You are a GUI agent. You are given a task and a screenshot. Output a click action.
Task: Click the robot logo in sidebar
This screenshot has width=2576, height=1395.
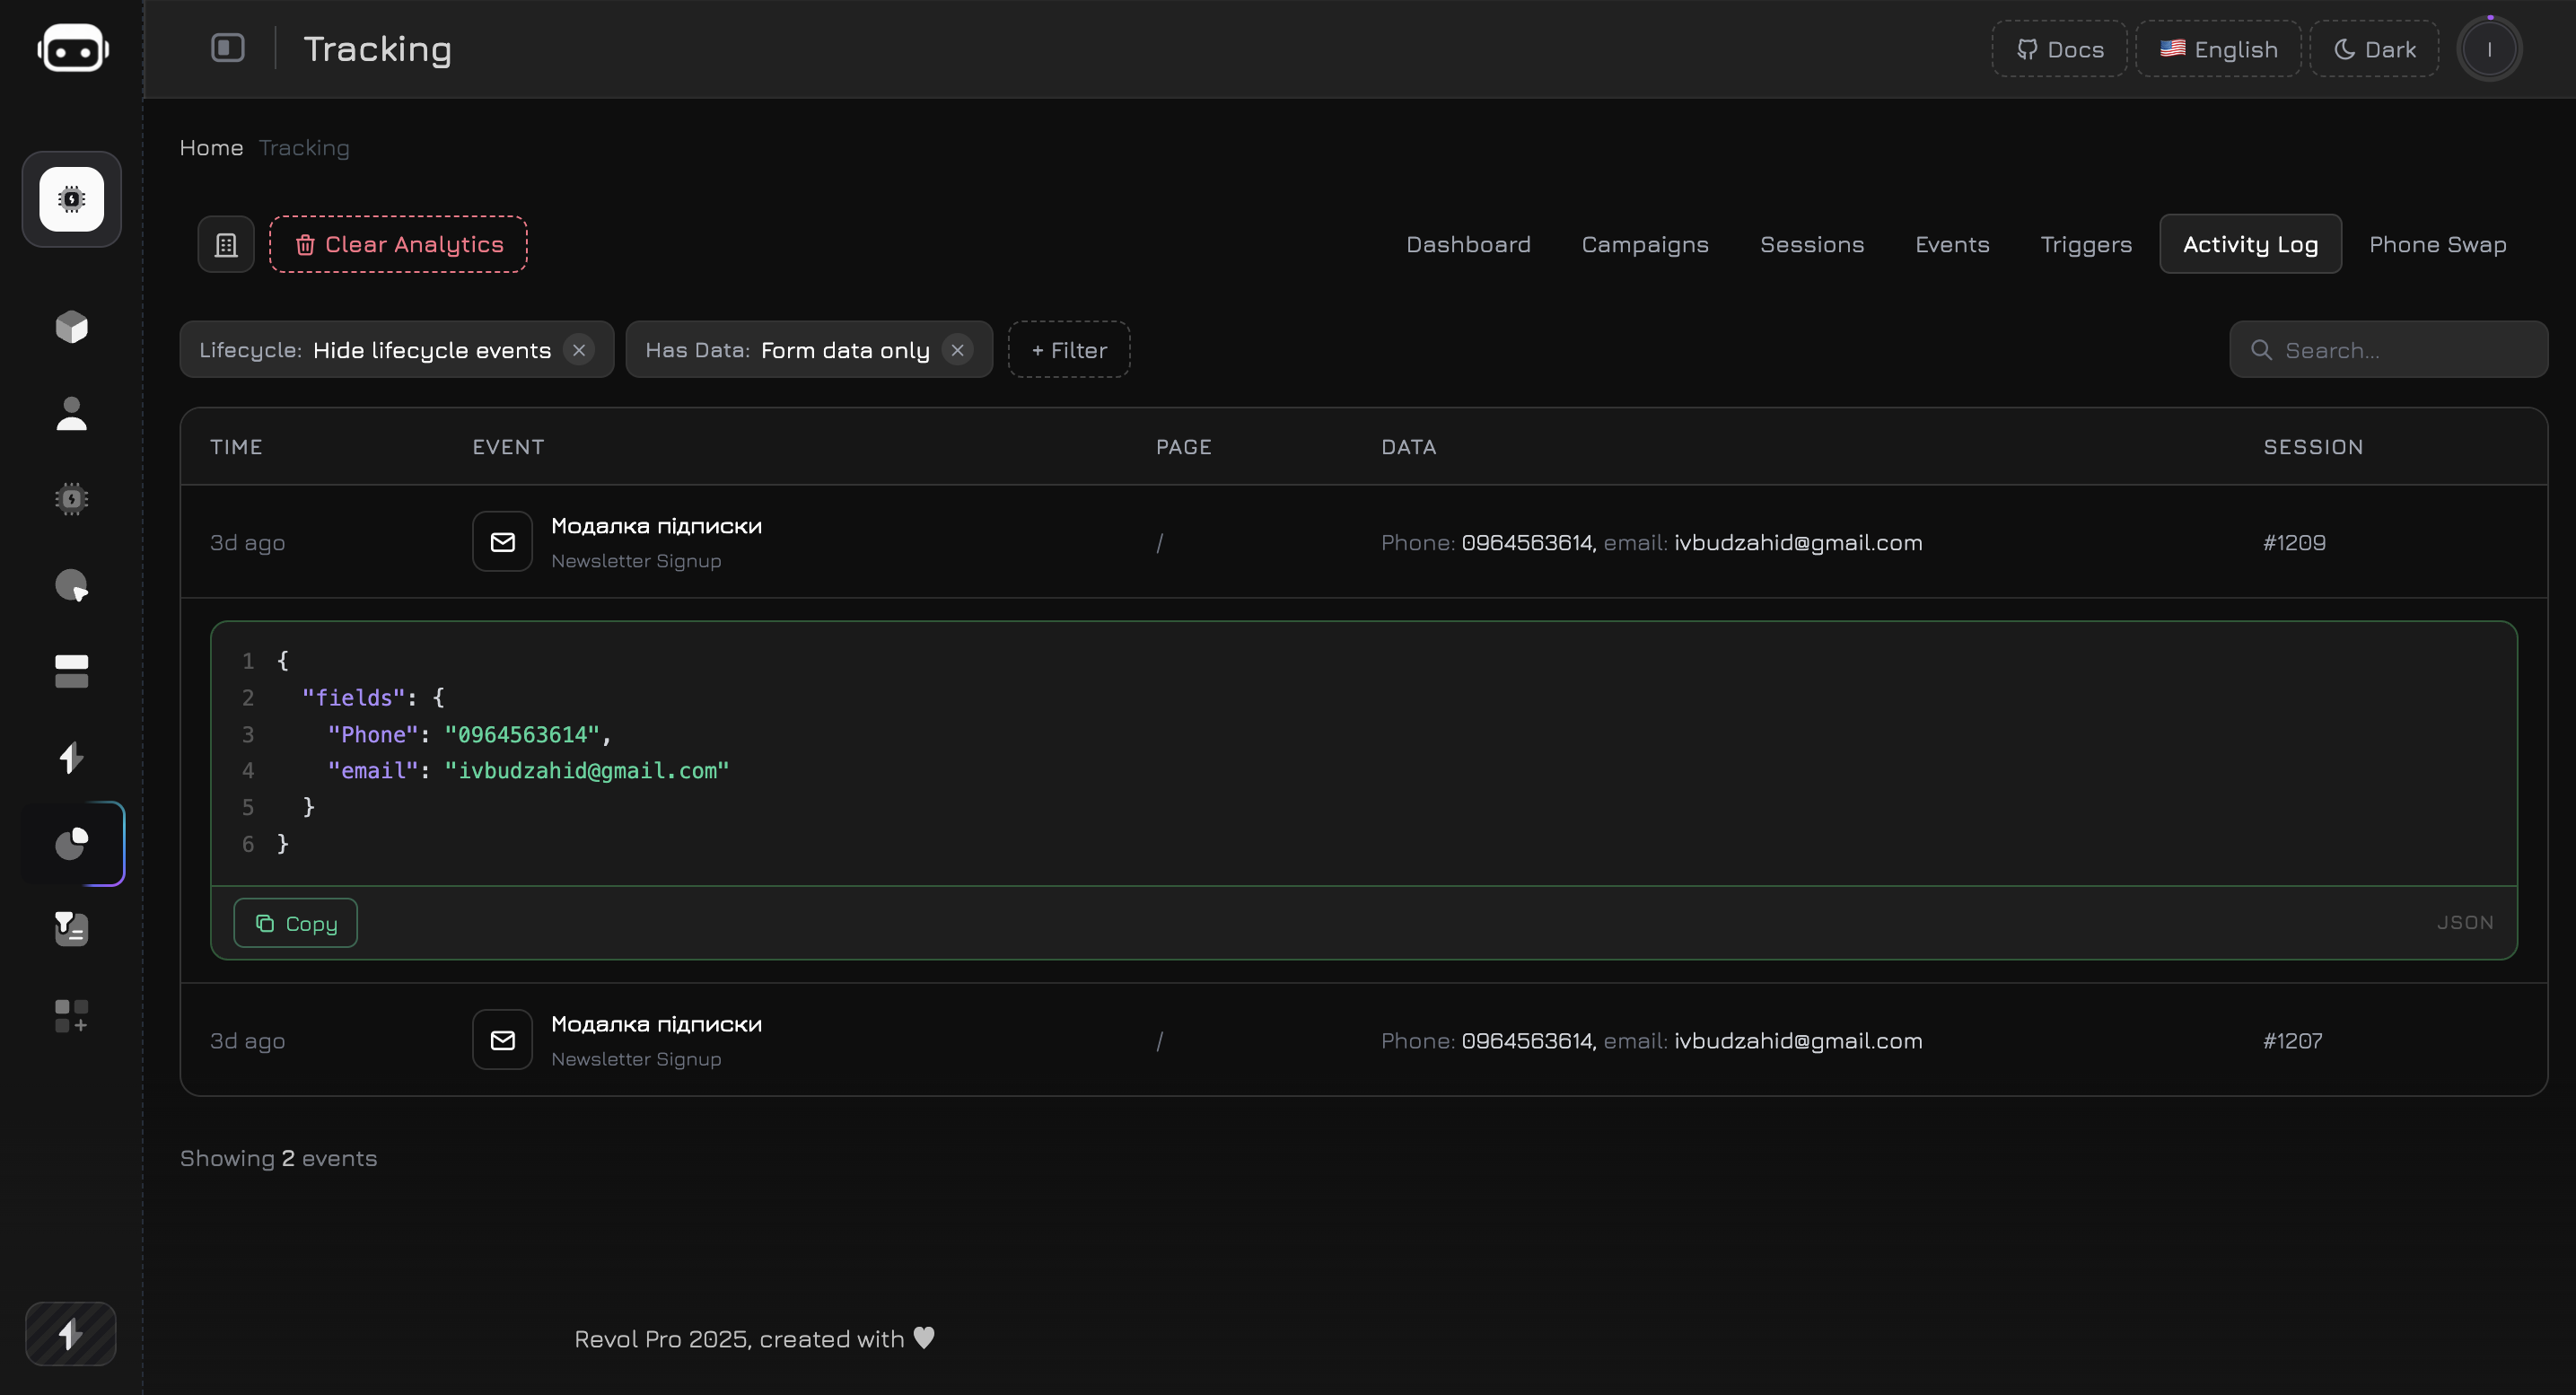[72, 48]
